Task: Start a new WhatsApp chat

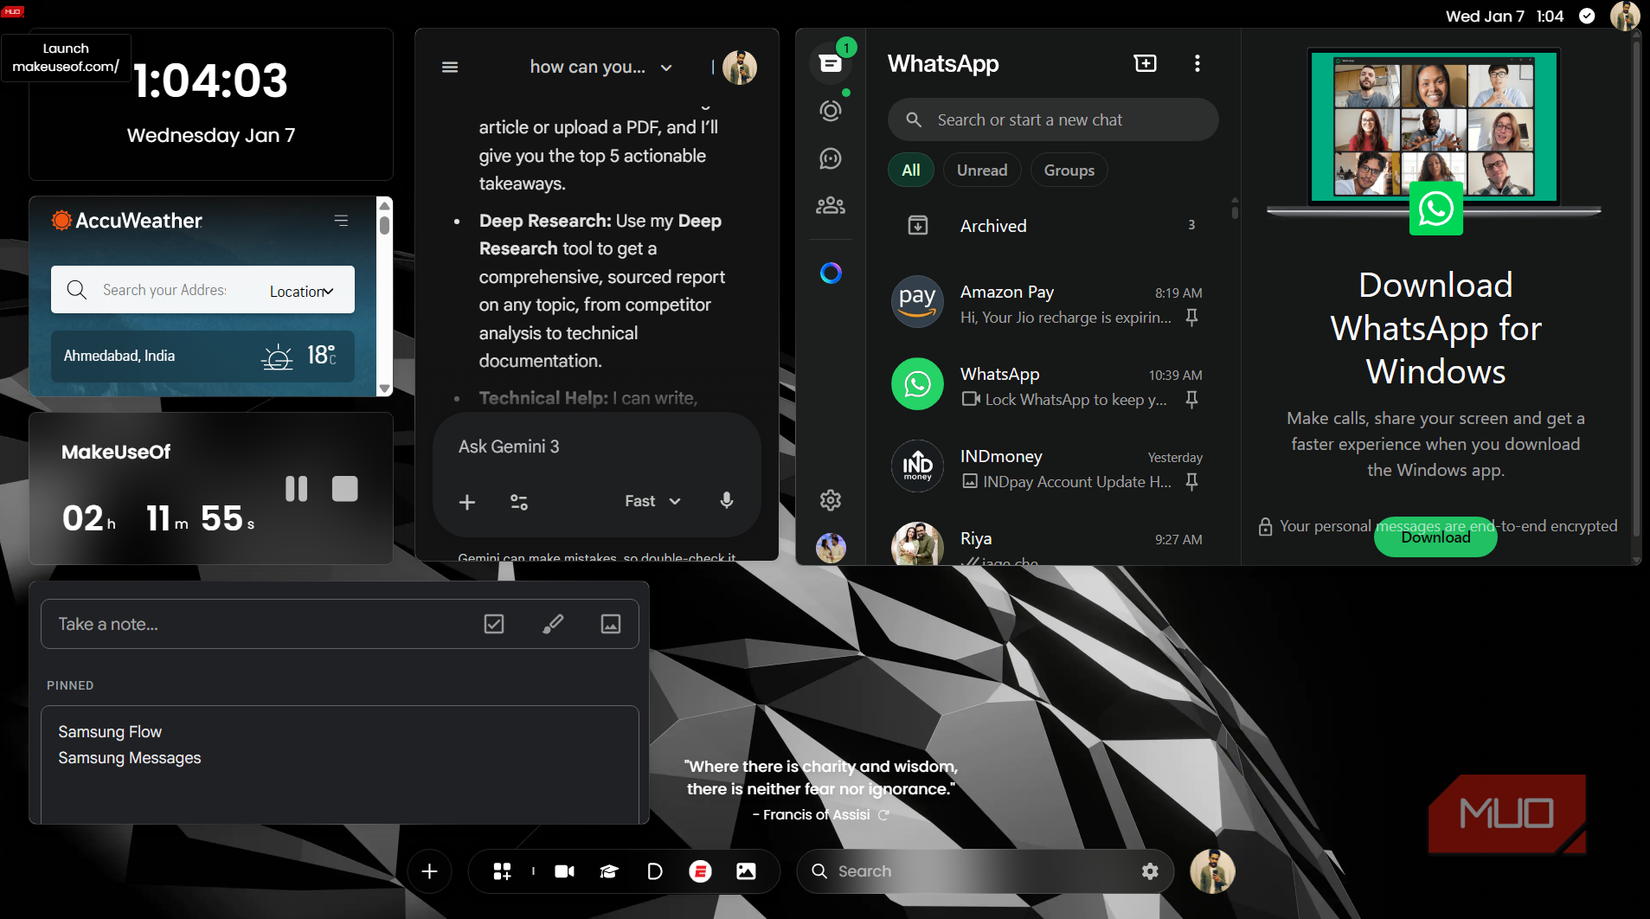Action: tap(1144, 63)
